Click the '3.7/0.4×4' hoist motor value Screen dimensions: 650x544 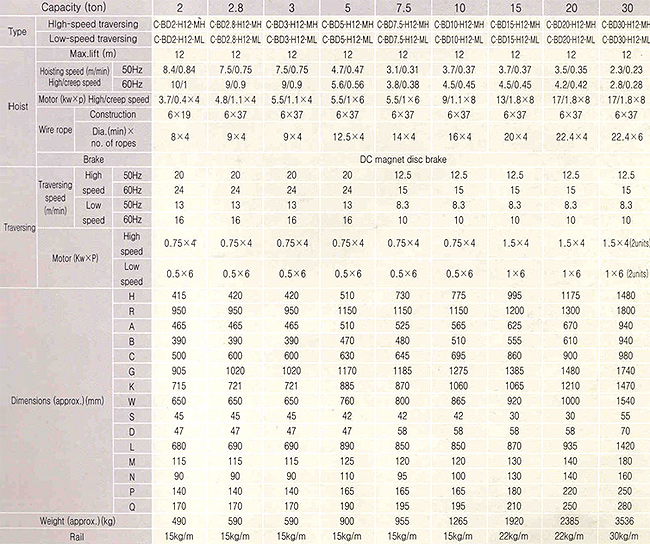pos(179,100)
